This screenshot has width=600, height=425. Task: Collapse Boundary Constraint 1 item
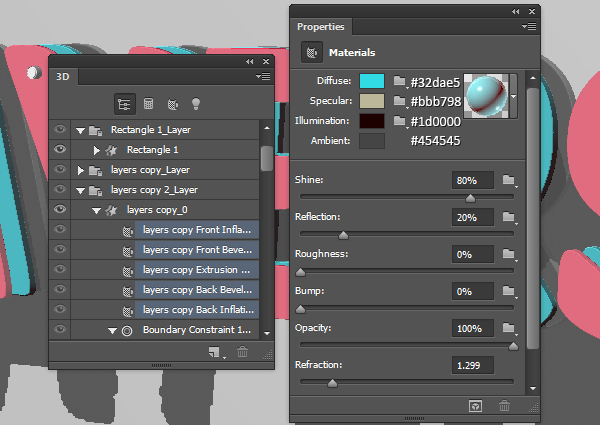click(112, 331)
